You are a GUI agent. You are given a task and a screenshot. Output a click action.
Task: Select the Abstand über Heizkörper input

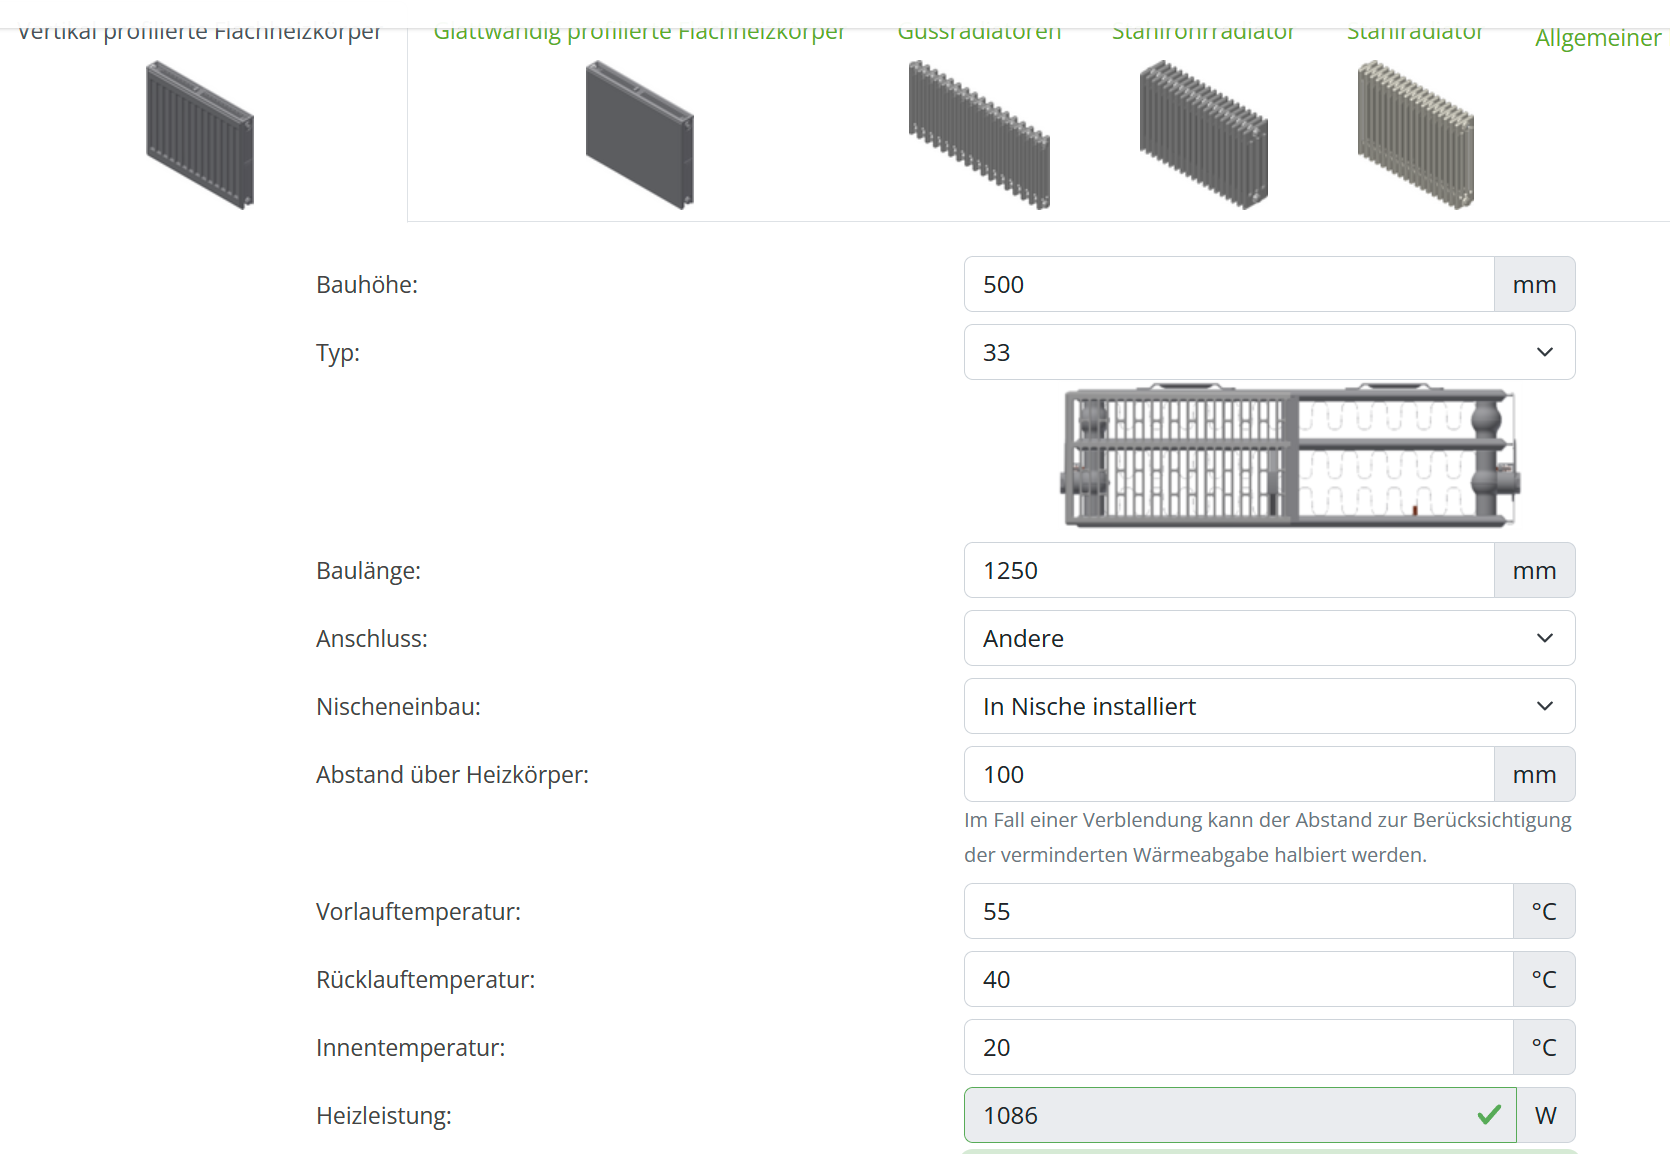pyautogui.click(x=1229, y=774)
